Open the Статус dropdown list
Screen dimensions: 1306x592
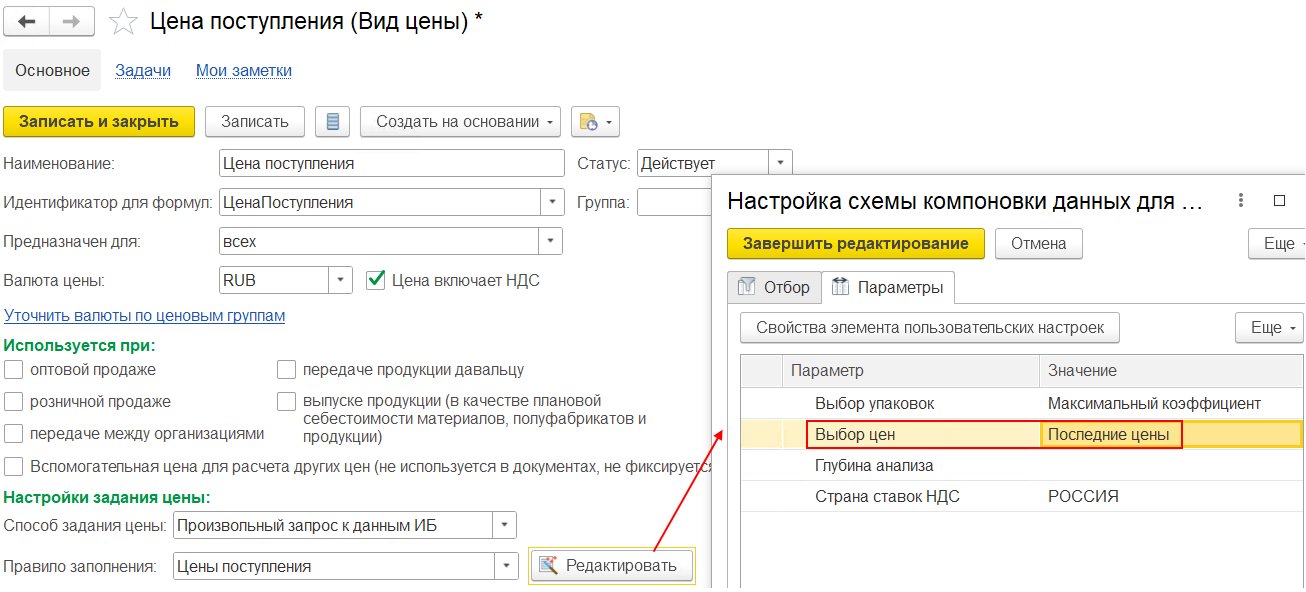[x=780, y=163]
